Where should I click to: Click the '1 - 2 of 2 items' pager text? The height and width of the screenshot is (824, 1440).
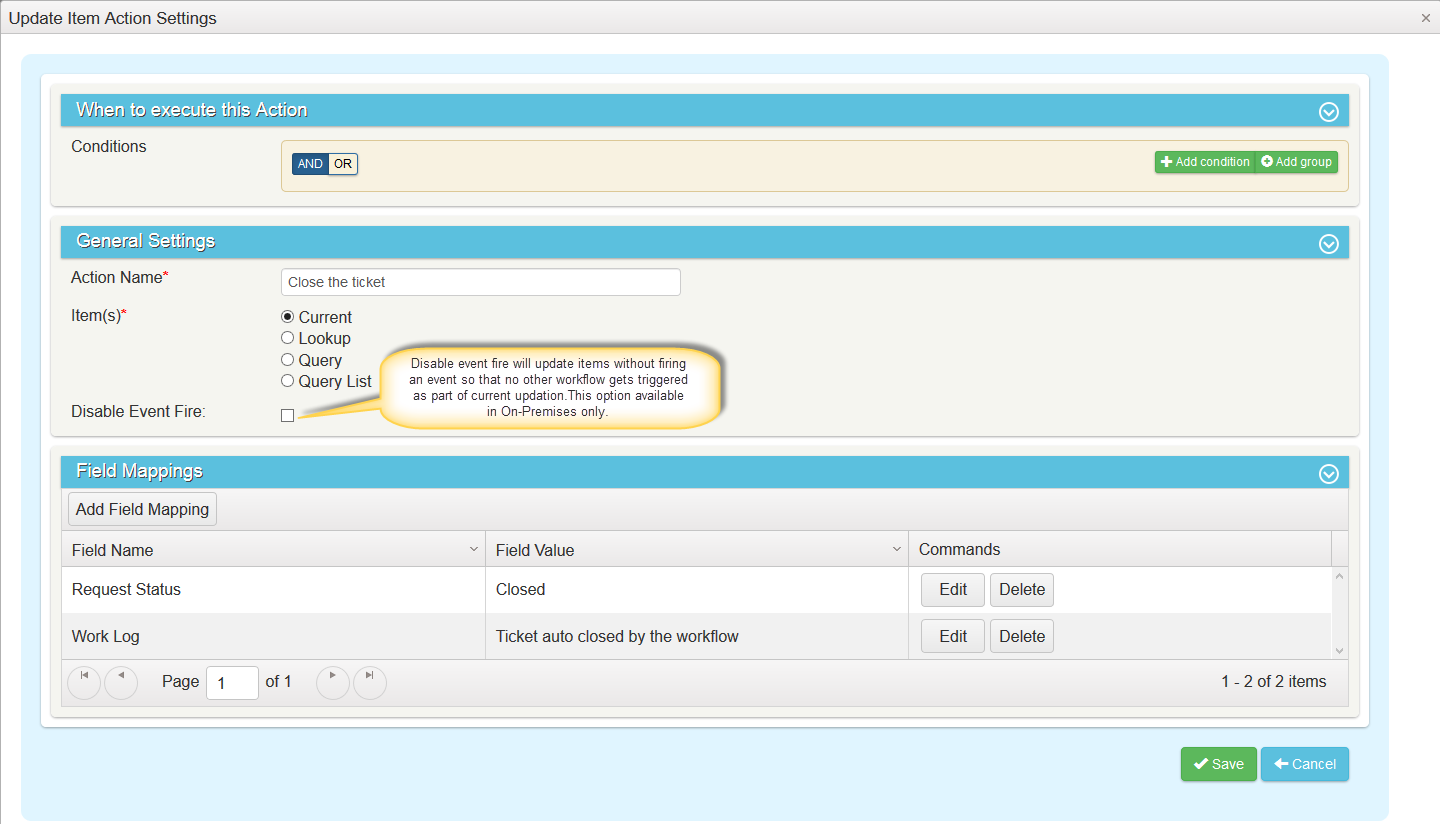click(x=1273, y=682)
